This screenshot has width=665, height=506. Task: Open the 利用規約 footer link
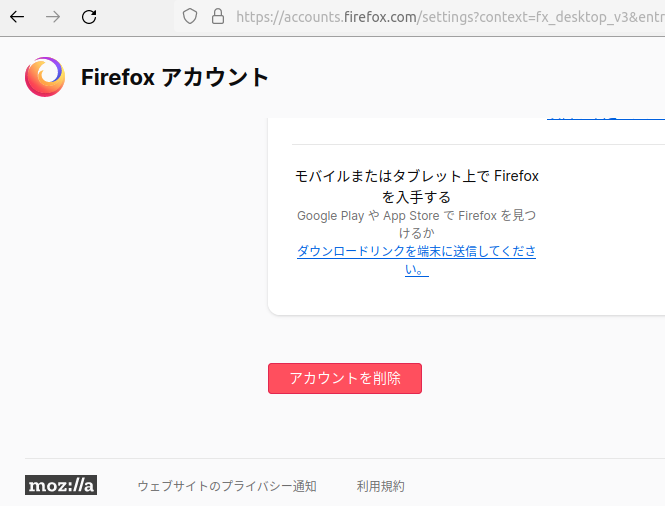point(381,486)
